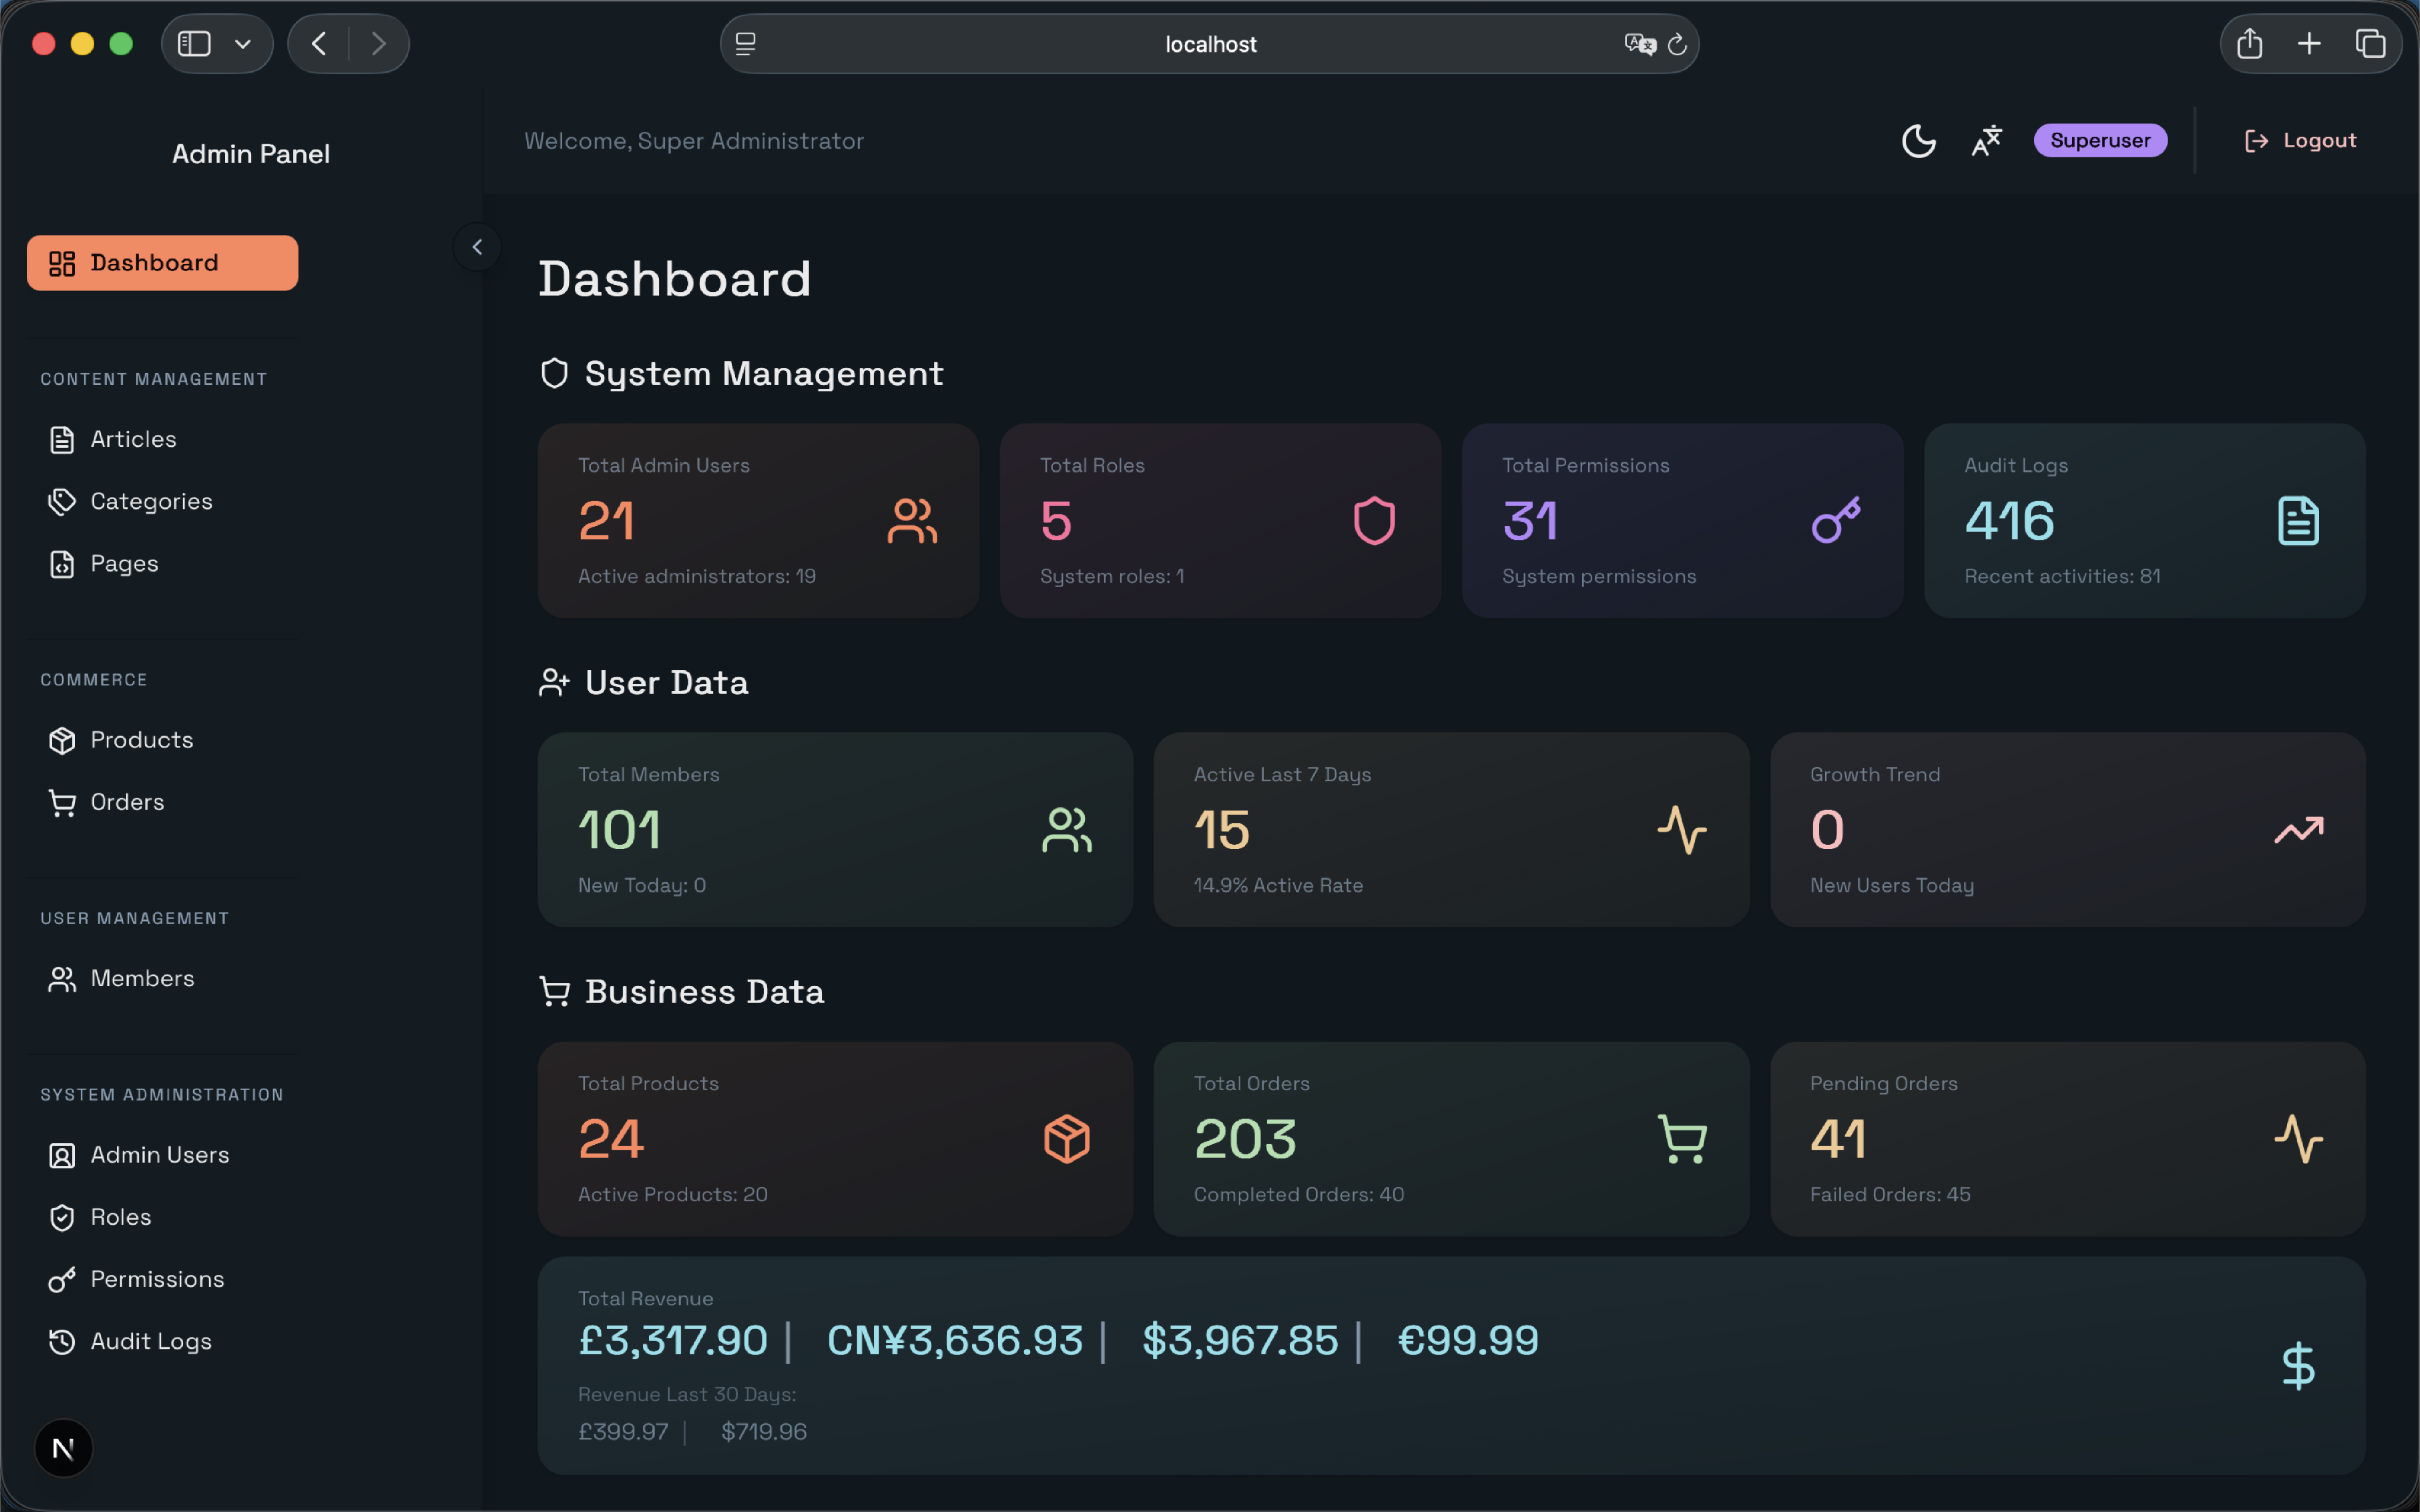Click the shield icon on Total Roles card
This screenshot has height=1512, width=2420.
1374,521
